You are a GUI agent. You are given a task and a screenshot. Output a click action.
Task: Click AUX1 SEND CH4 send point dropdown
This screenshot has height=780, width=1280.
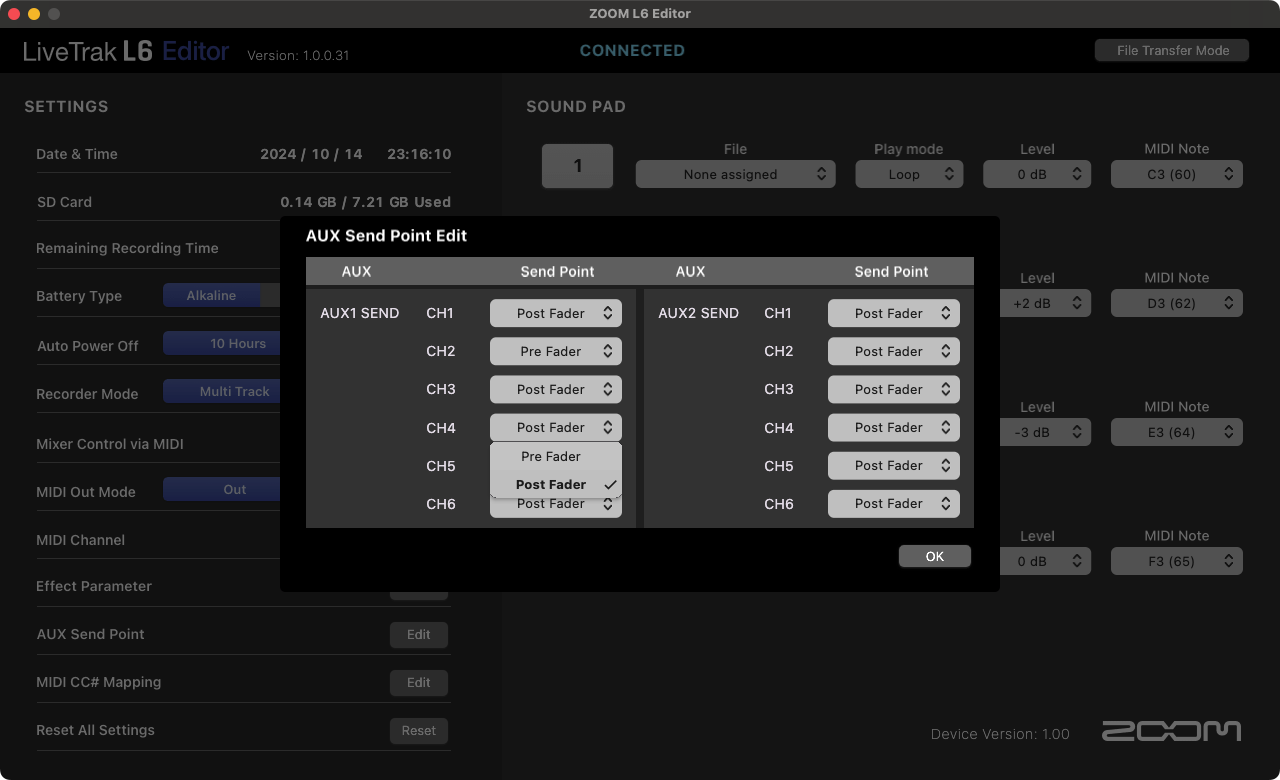coord(556,427)
